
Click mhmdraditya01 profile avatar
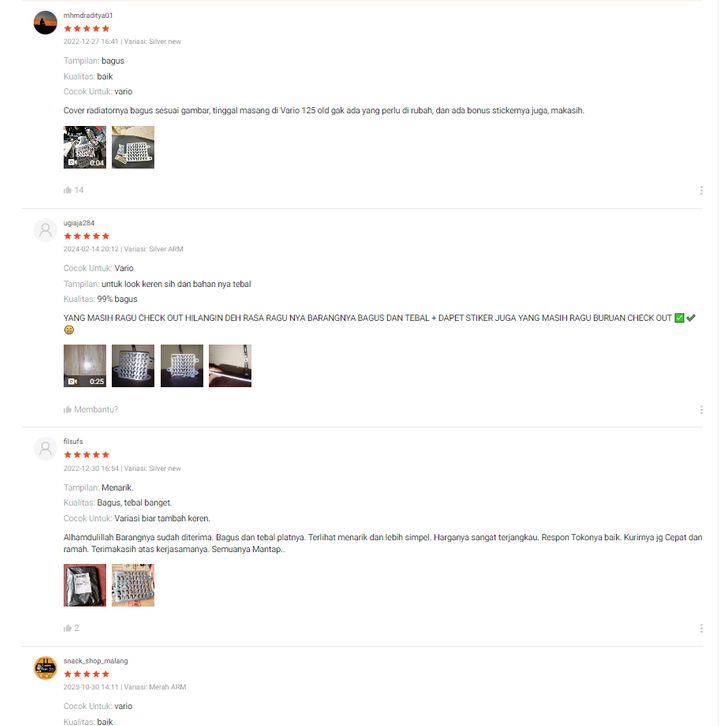coord(45,23)
